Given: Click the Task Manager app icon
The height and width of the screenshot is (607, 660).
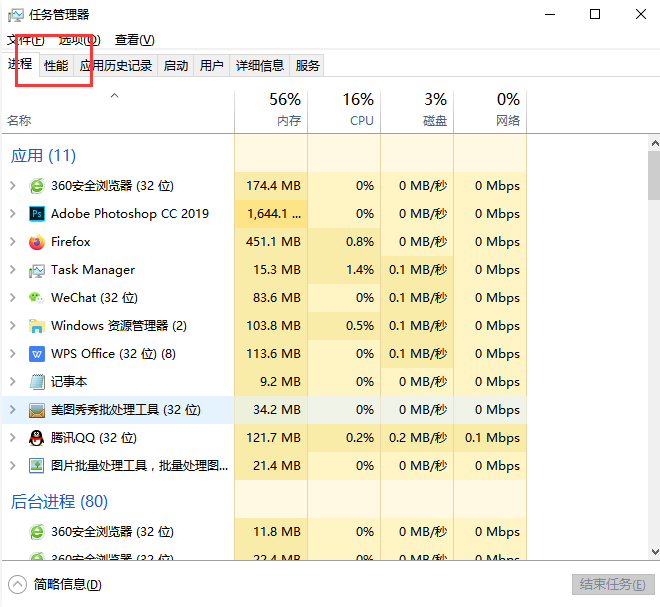Looking at the screenshot, I should click(x=37, y=270).
